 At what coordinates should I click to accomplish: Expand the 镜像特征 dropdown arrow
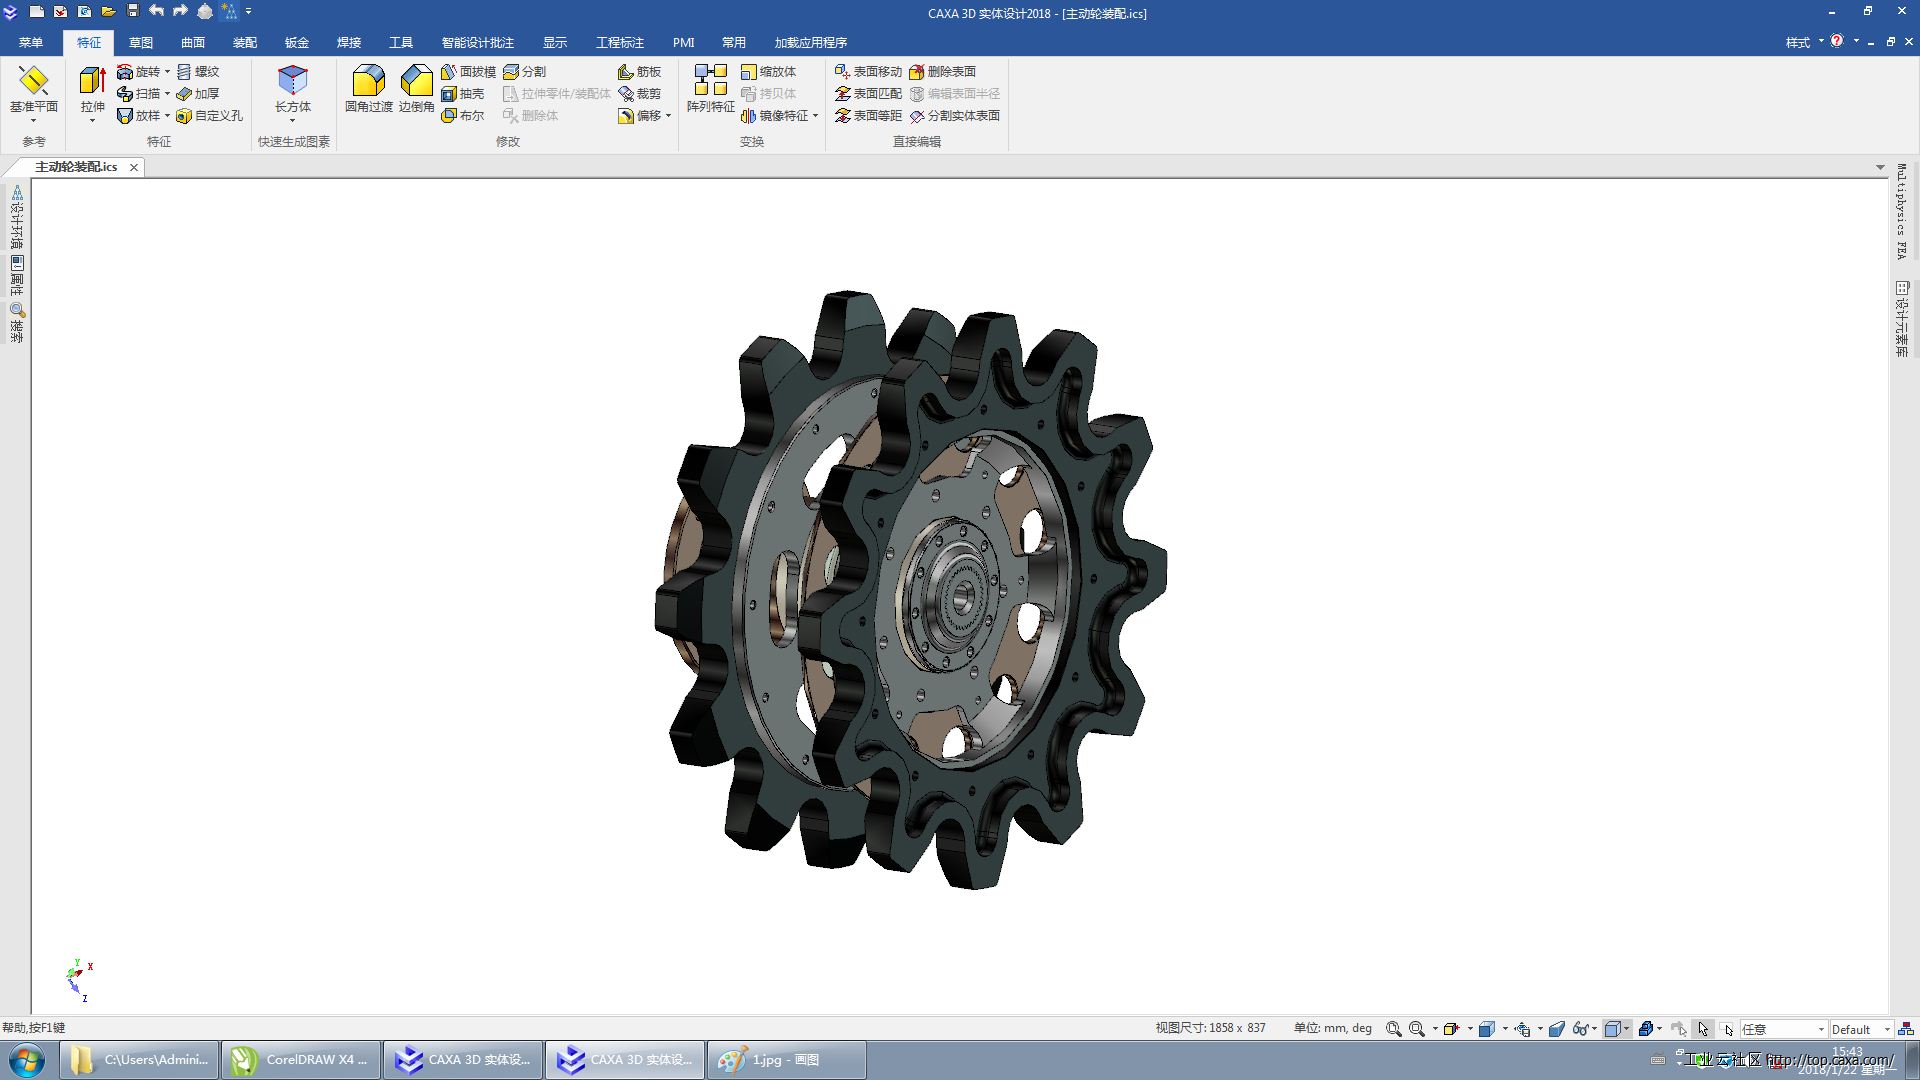point(816,116)
